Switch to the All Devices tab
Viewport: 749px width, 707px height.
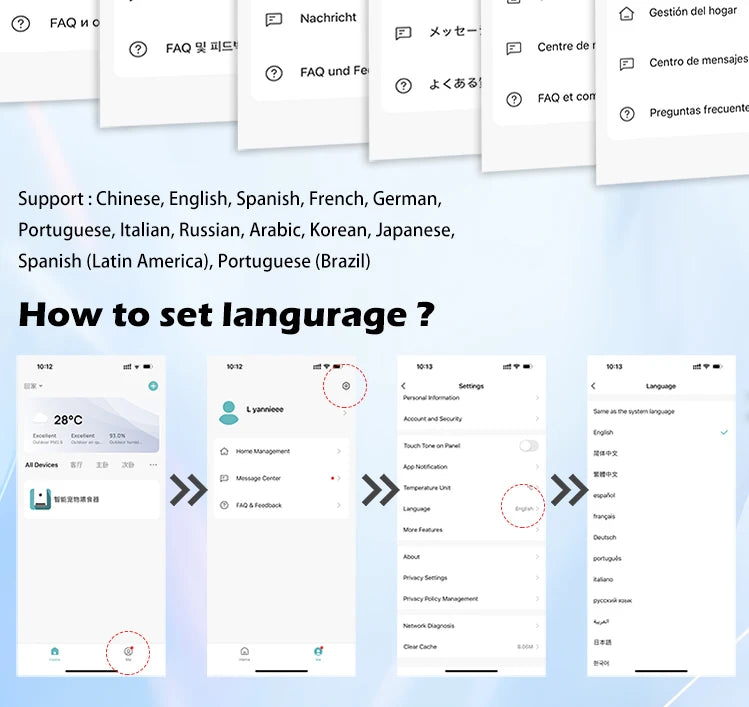click(41, 465)
